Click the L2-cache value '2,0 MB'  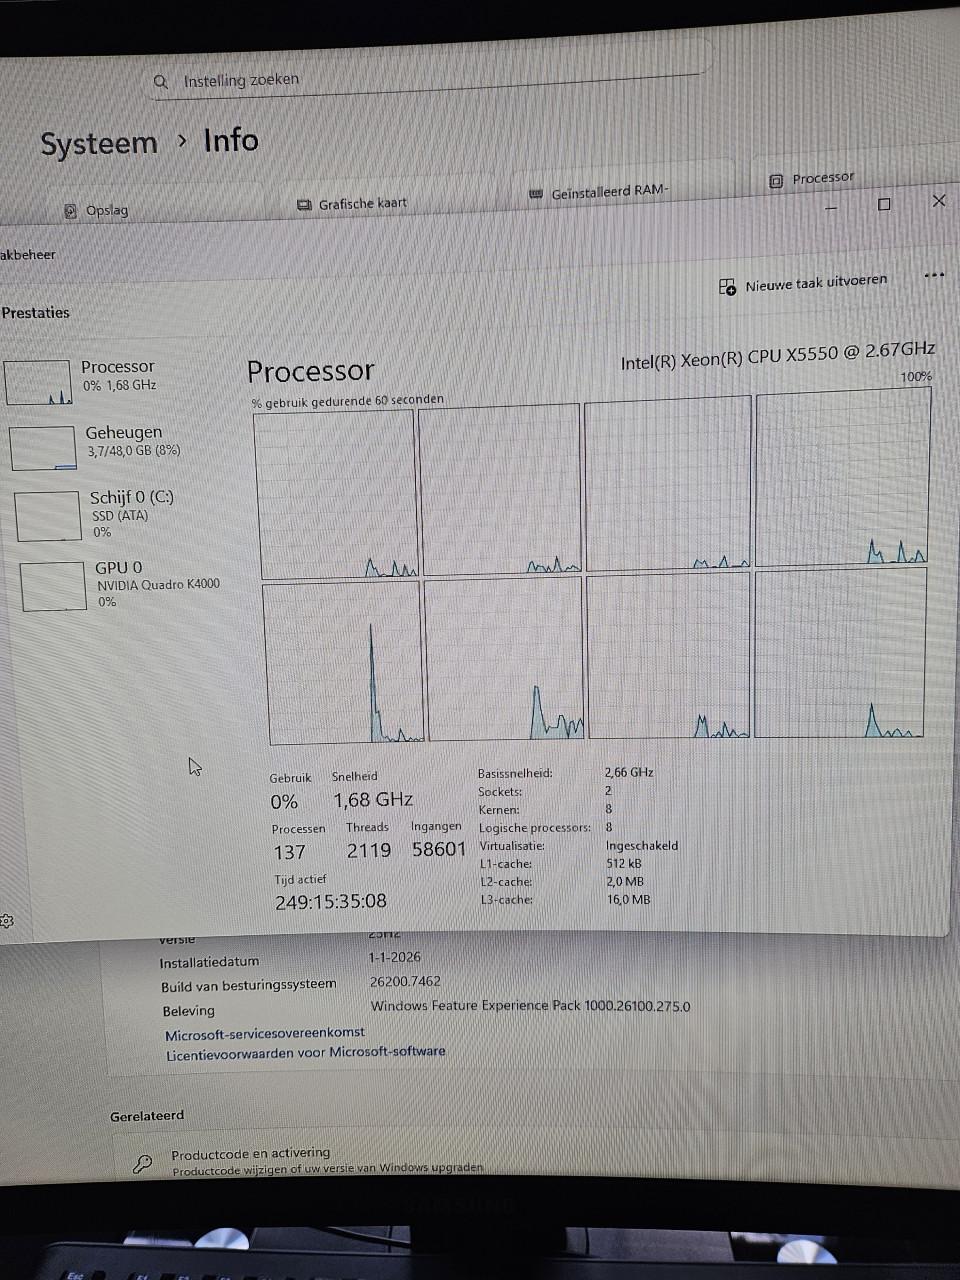pyautogui.click(x=626, y=881)
